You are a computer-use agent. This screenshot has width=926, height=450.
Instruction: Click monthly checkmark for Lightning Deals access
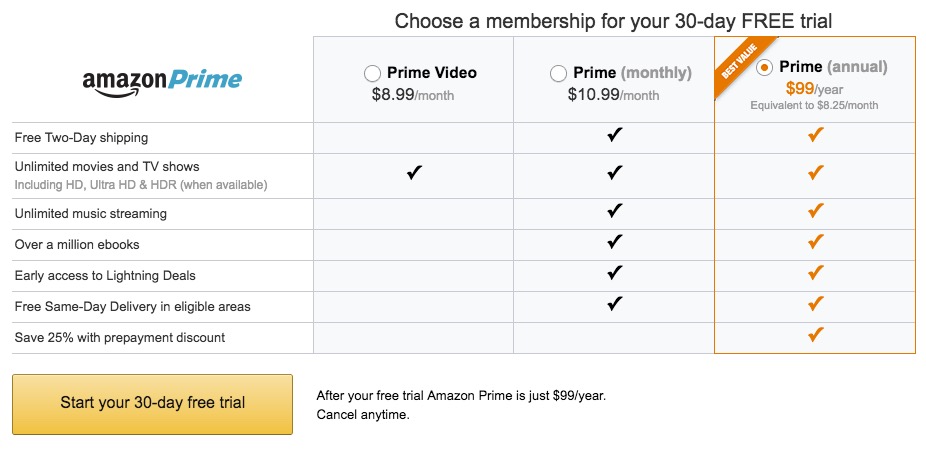click(x=615, y=273)
